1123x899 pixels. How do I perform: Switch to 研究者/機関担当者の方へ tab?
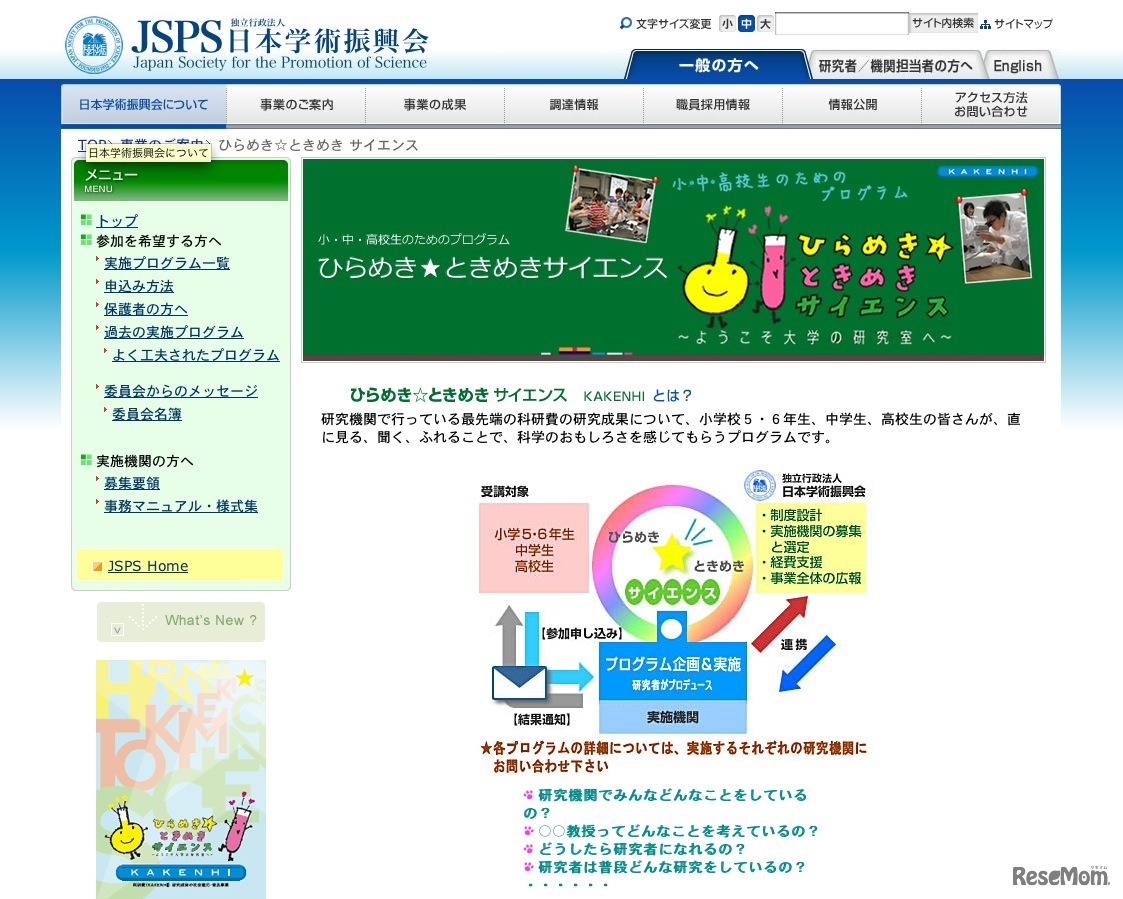(894, 66)
